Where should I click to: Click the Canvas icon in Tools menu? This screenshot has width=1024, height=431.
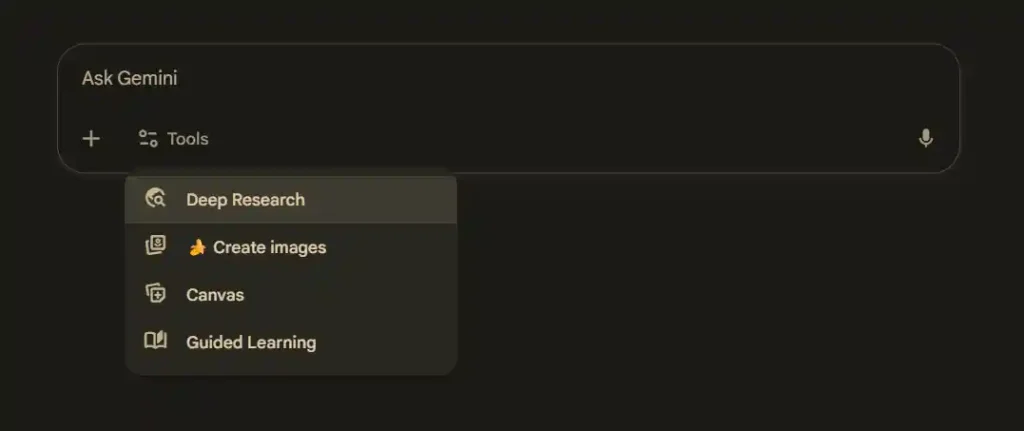(x=155, y=294)
